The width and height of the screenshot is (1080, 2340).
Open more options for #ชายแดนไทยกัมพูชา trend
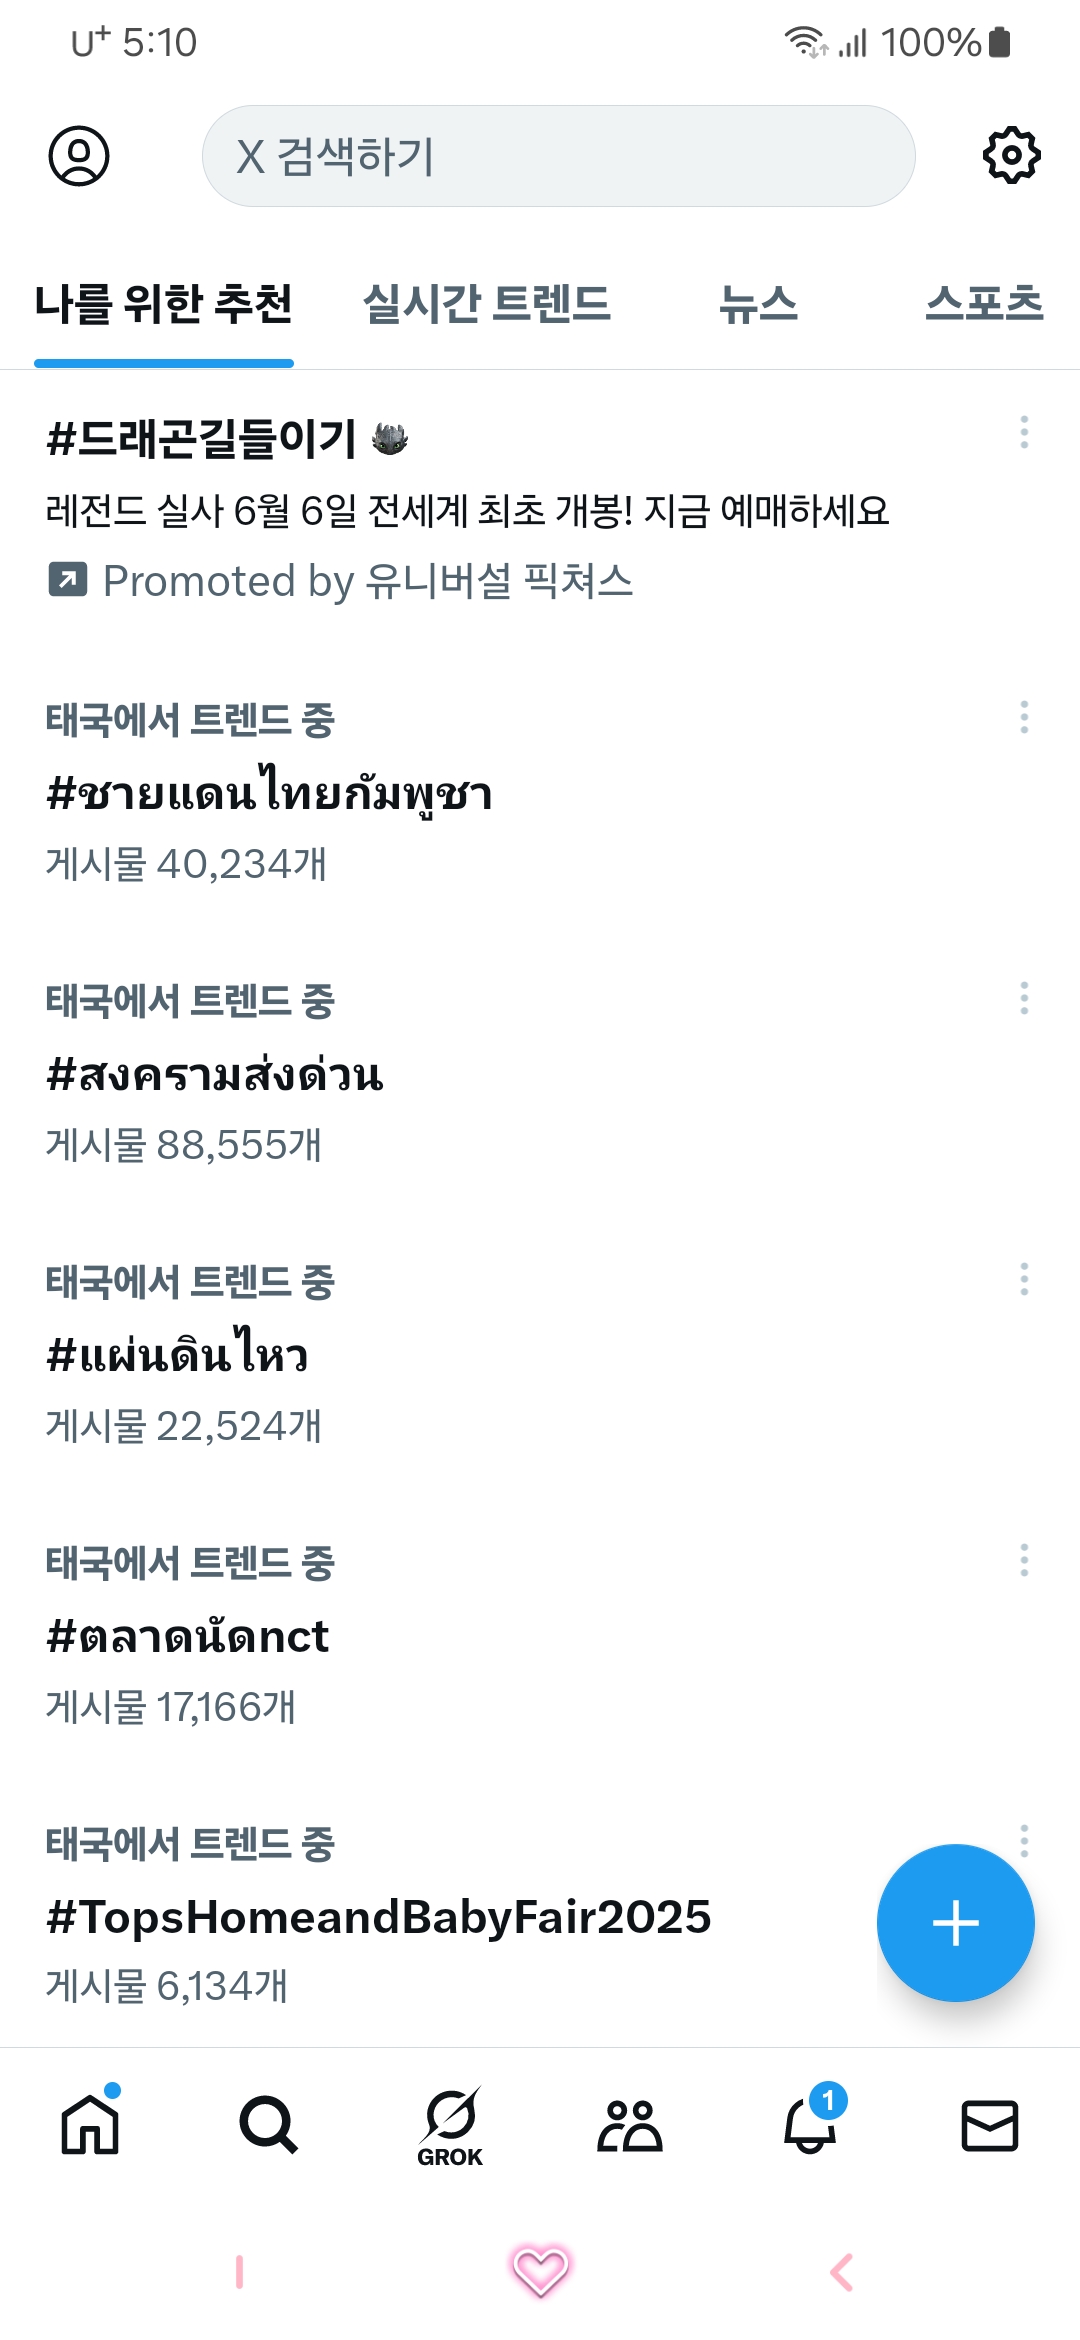[1024, 717]
